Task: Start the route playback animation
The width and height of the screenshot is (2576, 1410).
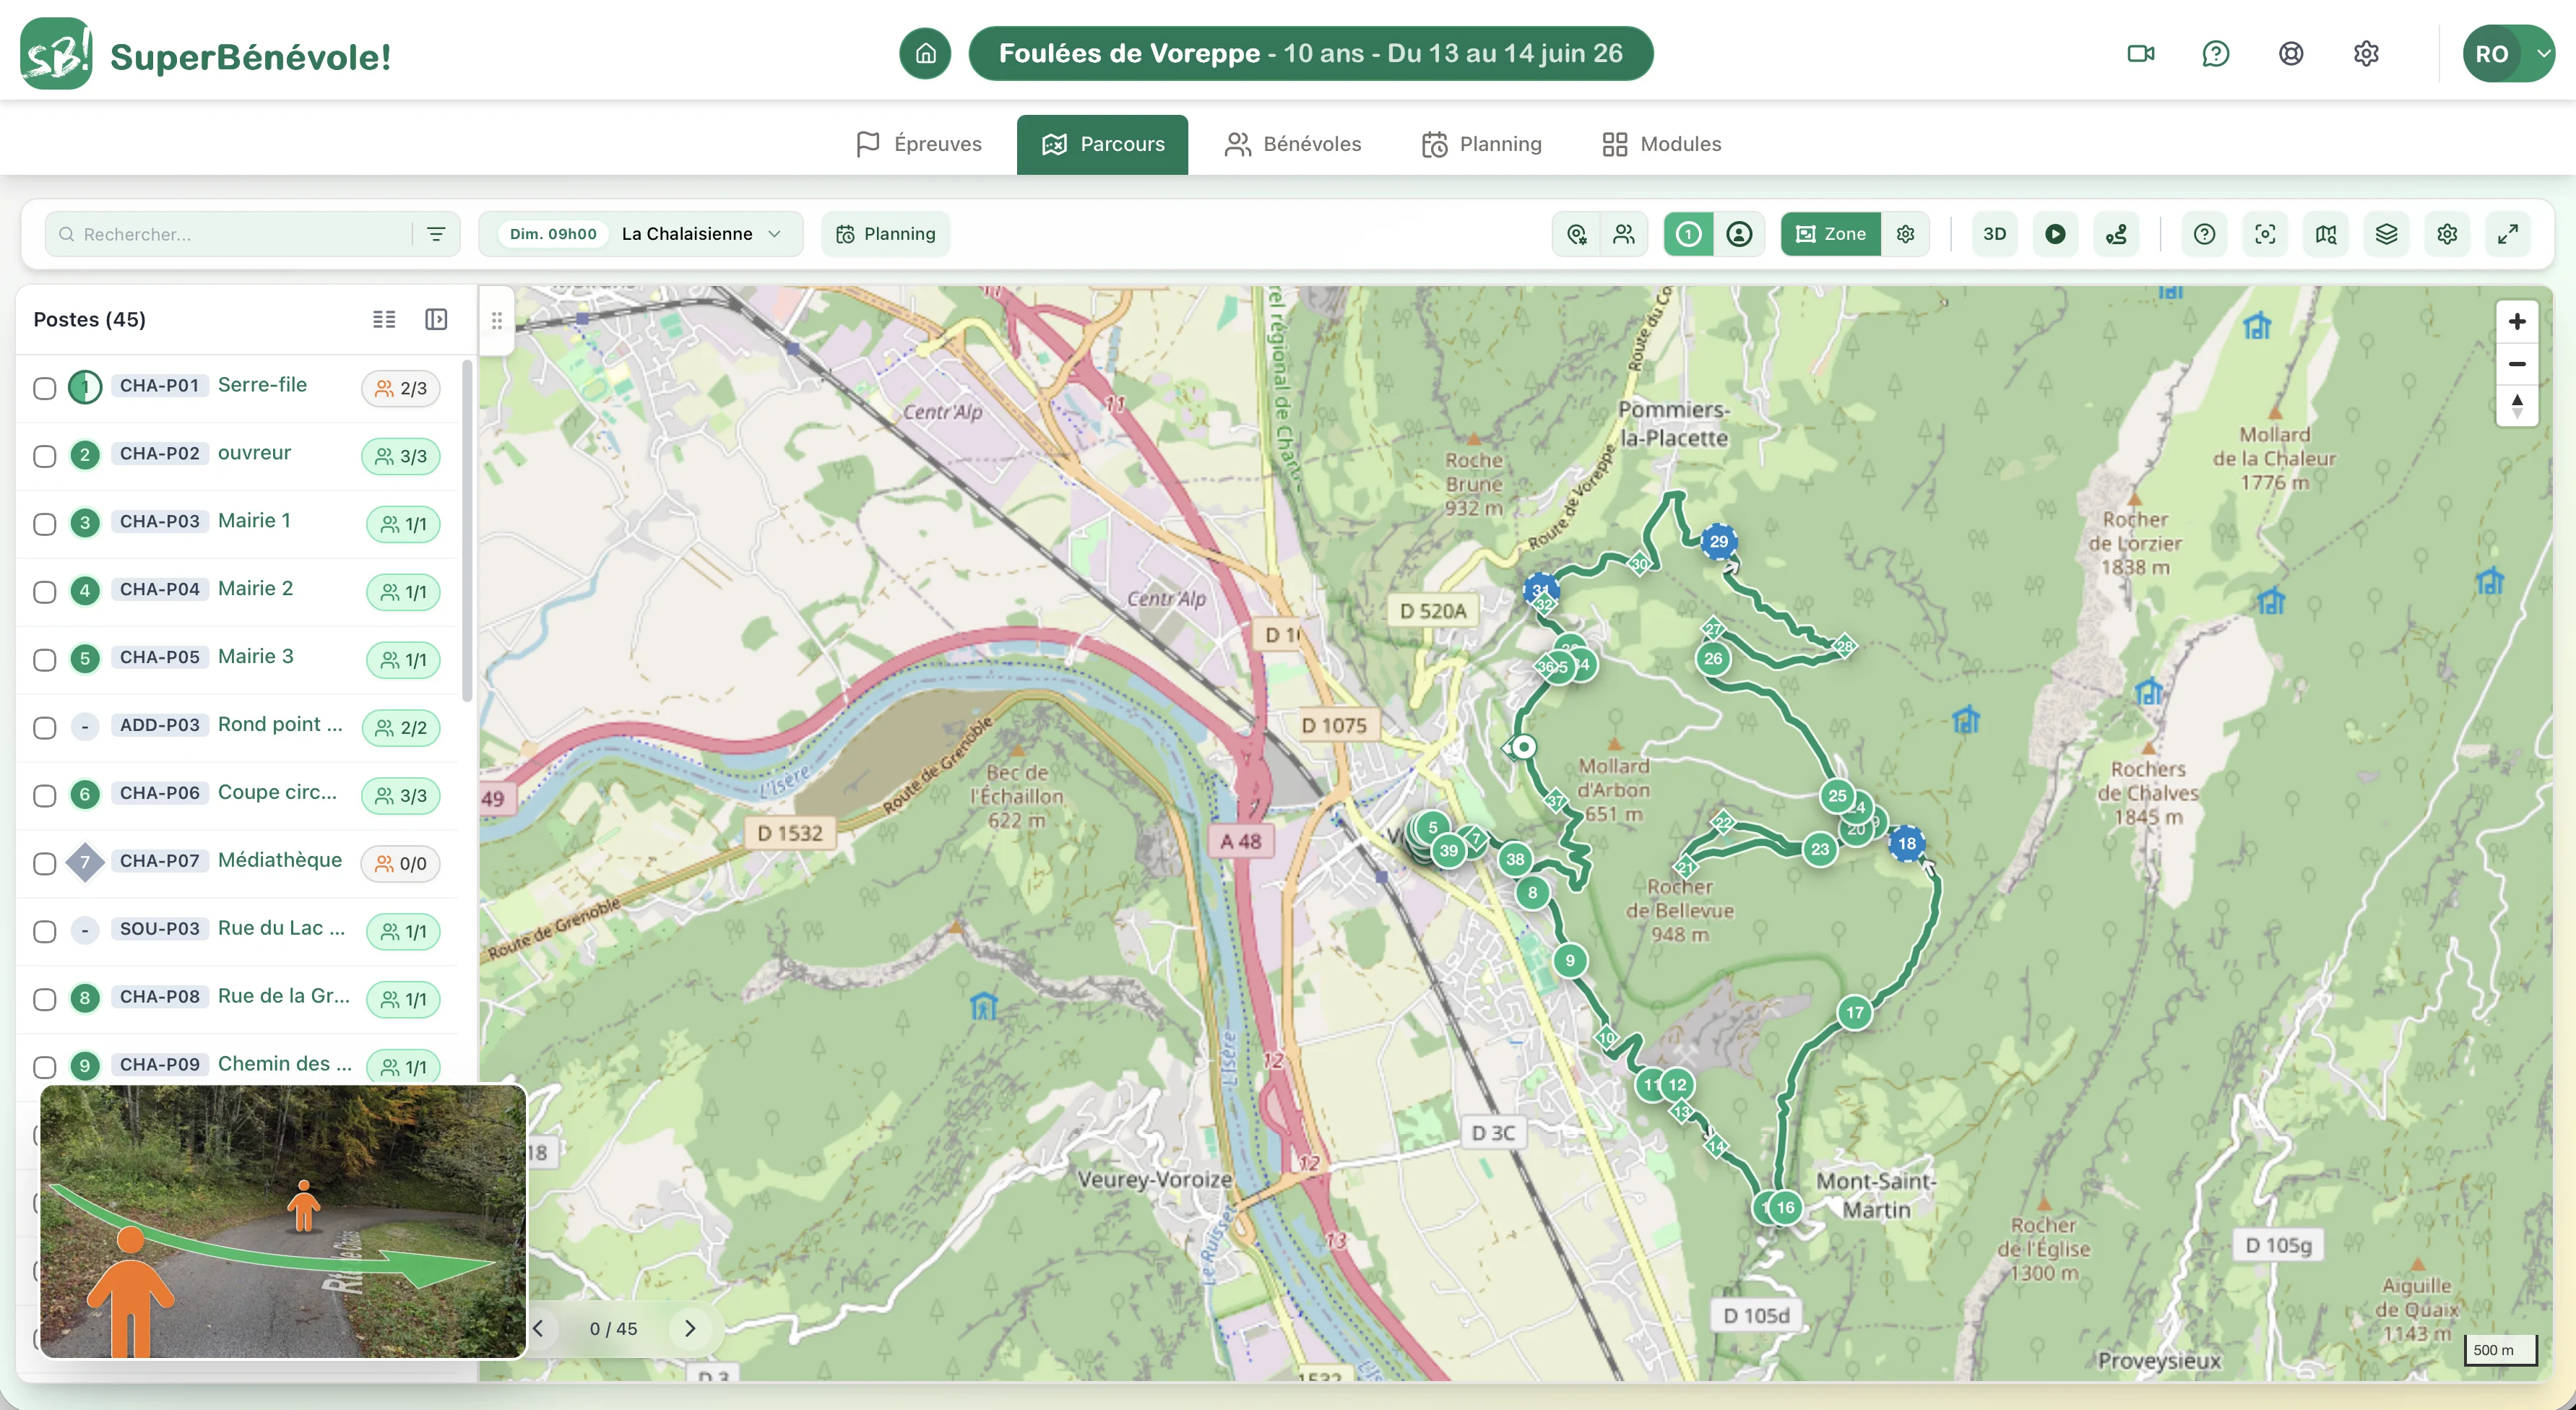Action: (x=2055, y=234)
